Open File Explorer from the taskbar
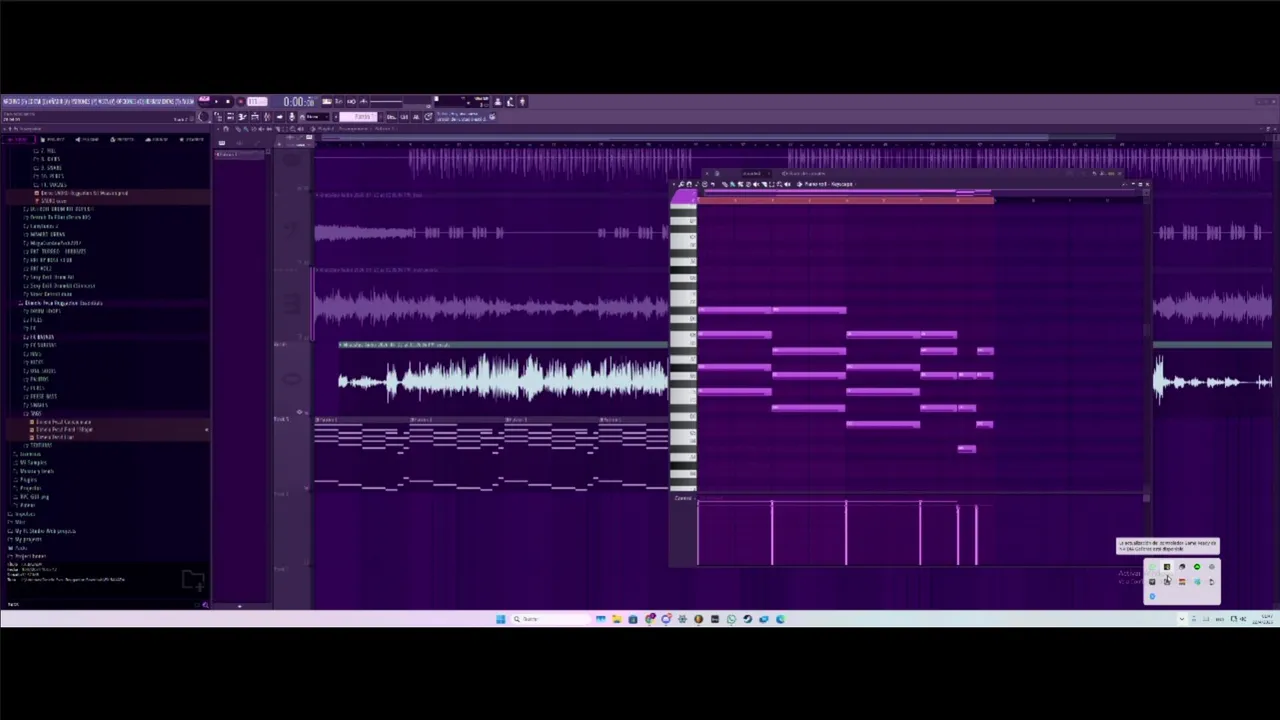 tap(617, 619)
